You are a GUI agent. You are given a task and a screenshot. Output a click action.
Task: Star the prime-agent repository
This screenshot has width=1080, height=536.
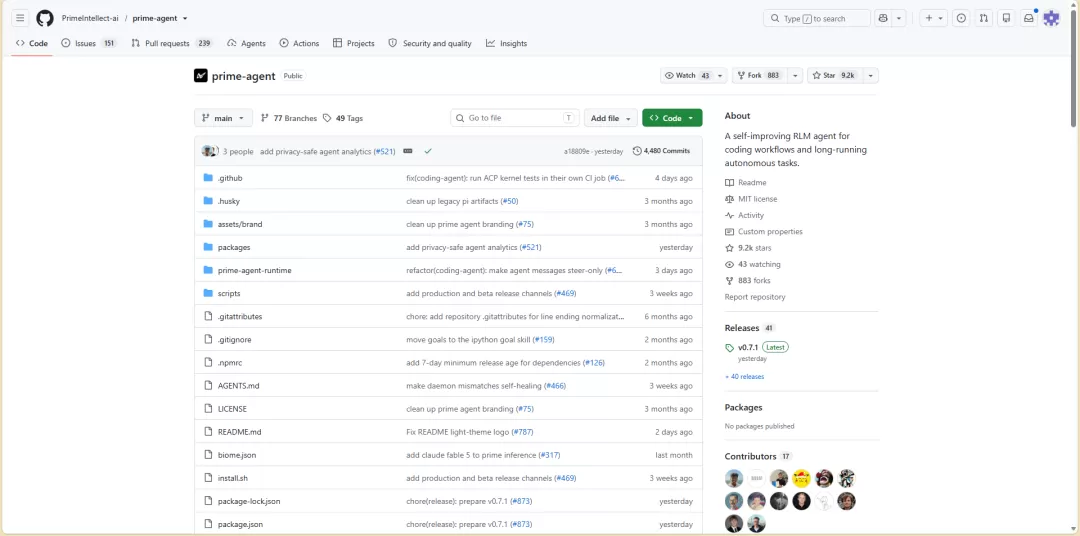point(834,76)
